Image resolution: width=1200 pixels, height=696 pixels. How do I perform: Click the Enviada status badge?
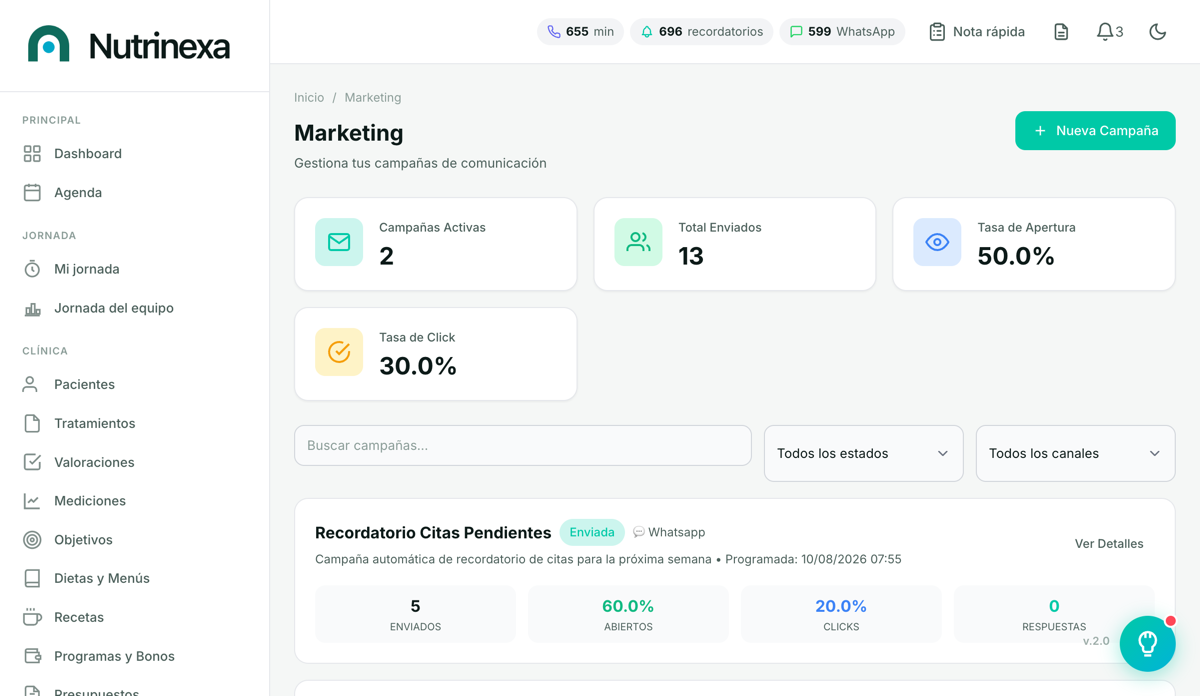click(x=592, y=532)
